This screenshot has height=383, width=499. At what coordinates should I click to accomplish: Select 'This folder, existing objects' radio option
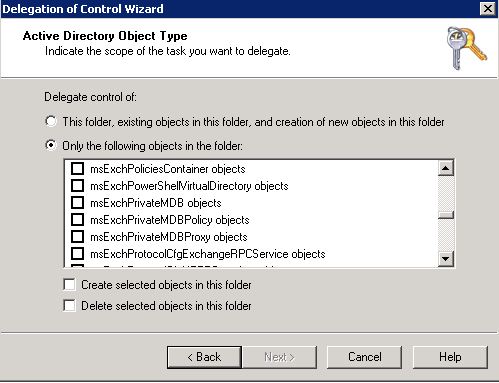click(51, 121)
